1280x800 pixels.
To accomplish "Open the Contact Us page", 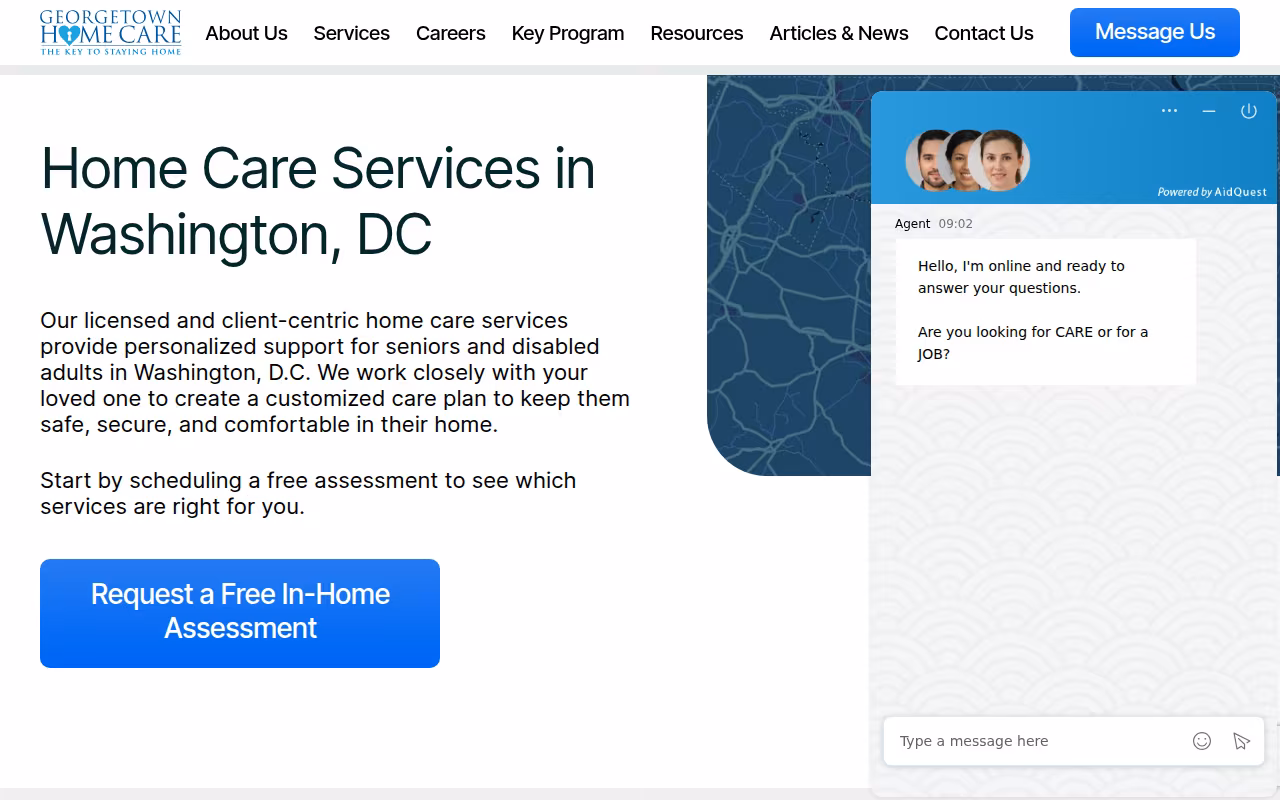I will point(984,33).
